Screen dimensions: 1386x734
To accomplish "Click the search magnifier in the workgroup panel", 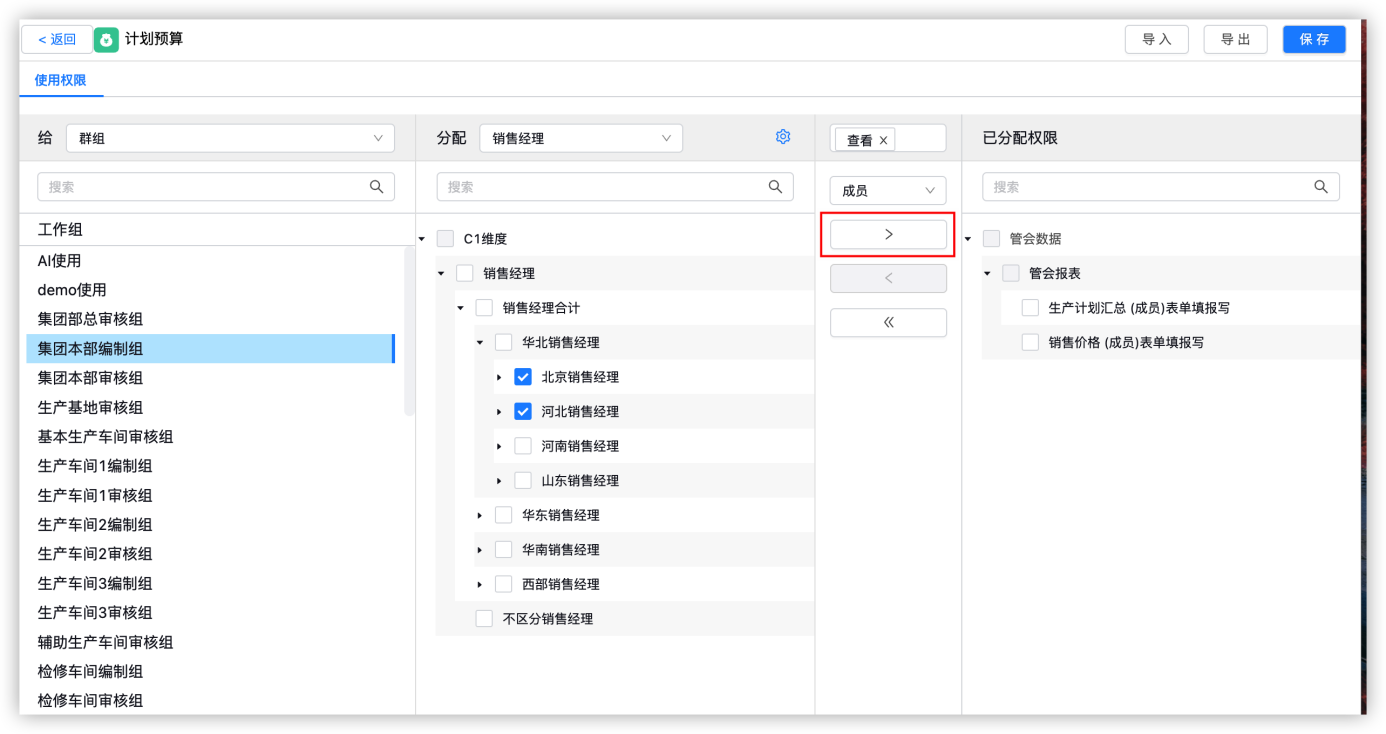I will pyautogui.click(x=377, y=186).
